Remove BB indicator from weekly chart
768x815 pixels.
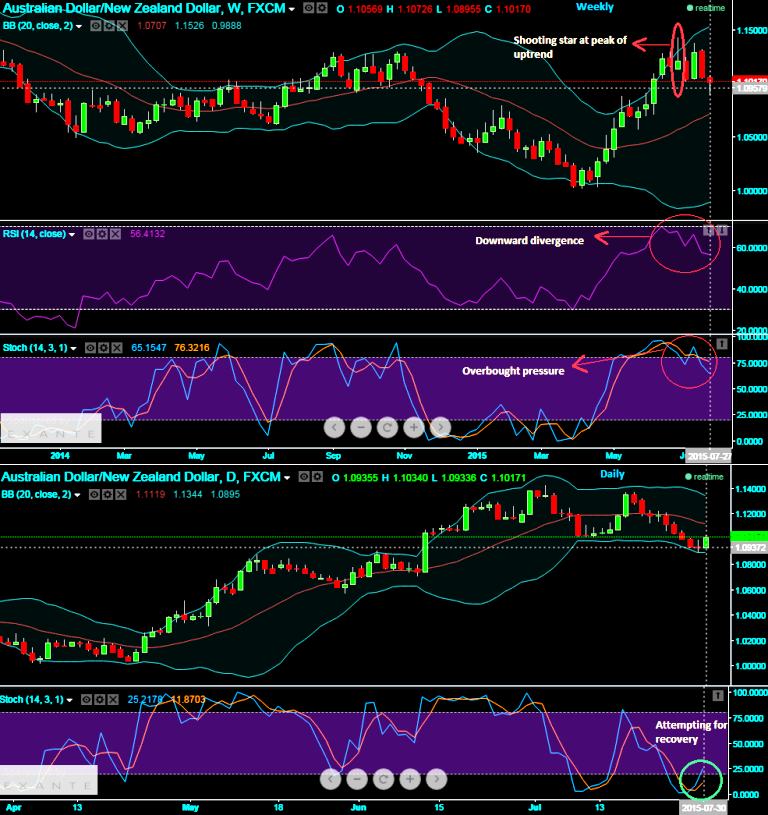pyautogui.click(x=122, y=26)
